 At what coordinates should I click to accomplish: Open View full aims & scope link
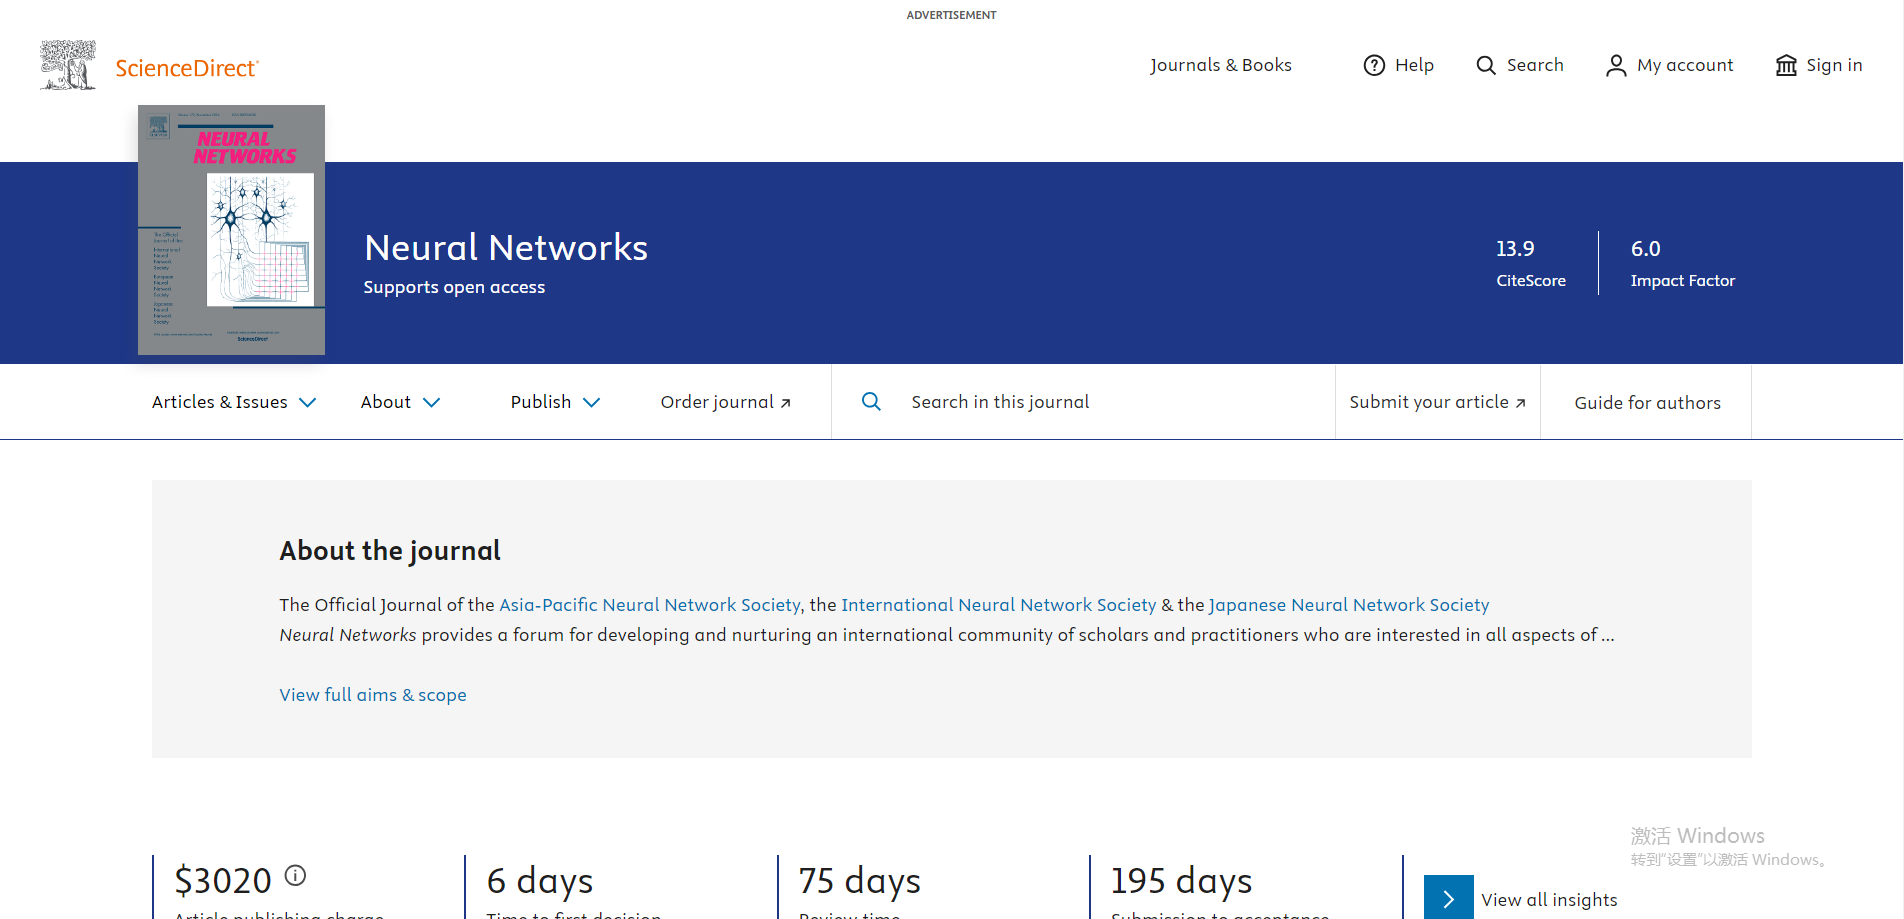pos(373,695)
